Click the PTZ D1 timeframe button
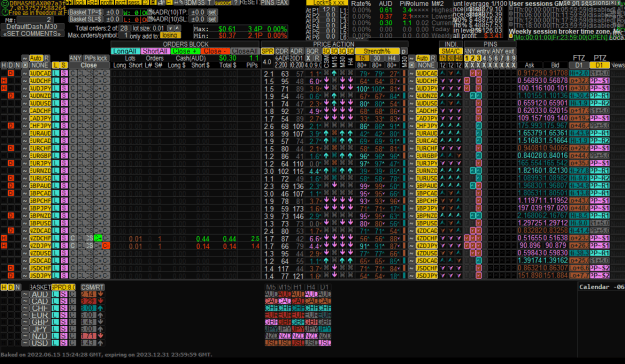625x364 pixels. (600, 65)
